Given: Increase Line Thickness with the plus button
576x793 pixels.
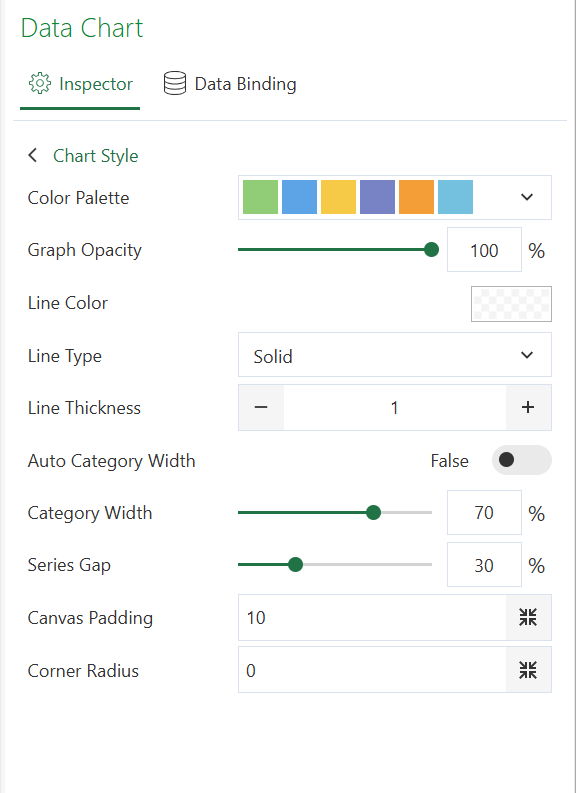Looking at the screenshot, I should point(528,407).
